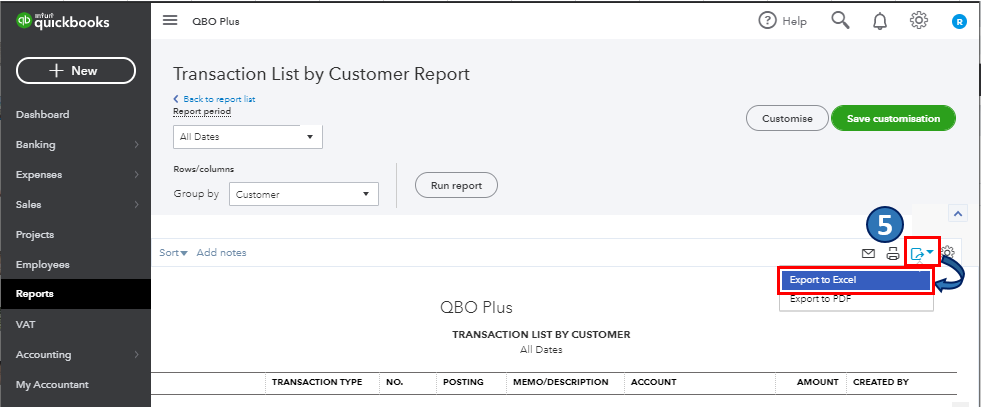Print the report using printer icon

[892, 253]
